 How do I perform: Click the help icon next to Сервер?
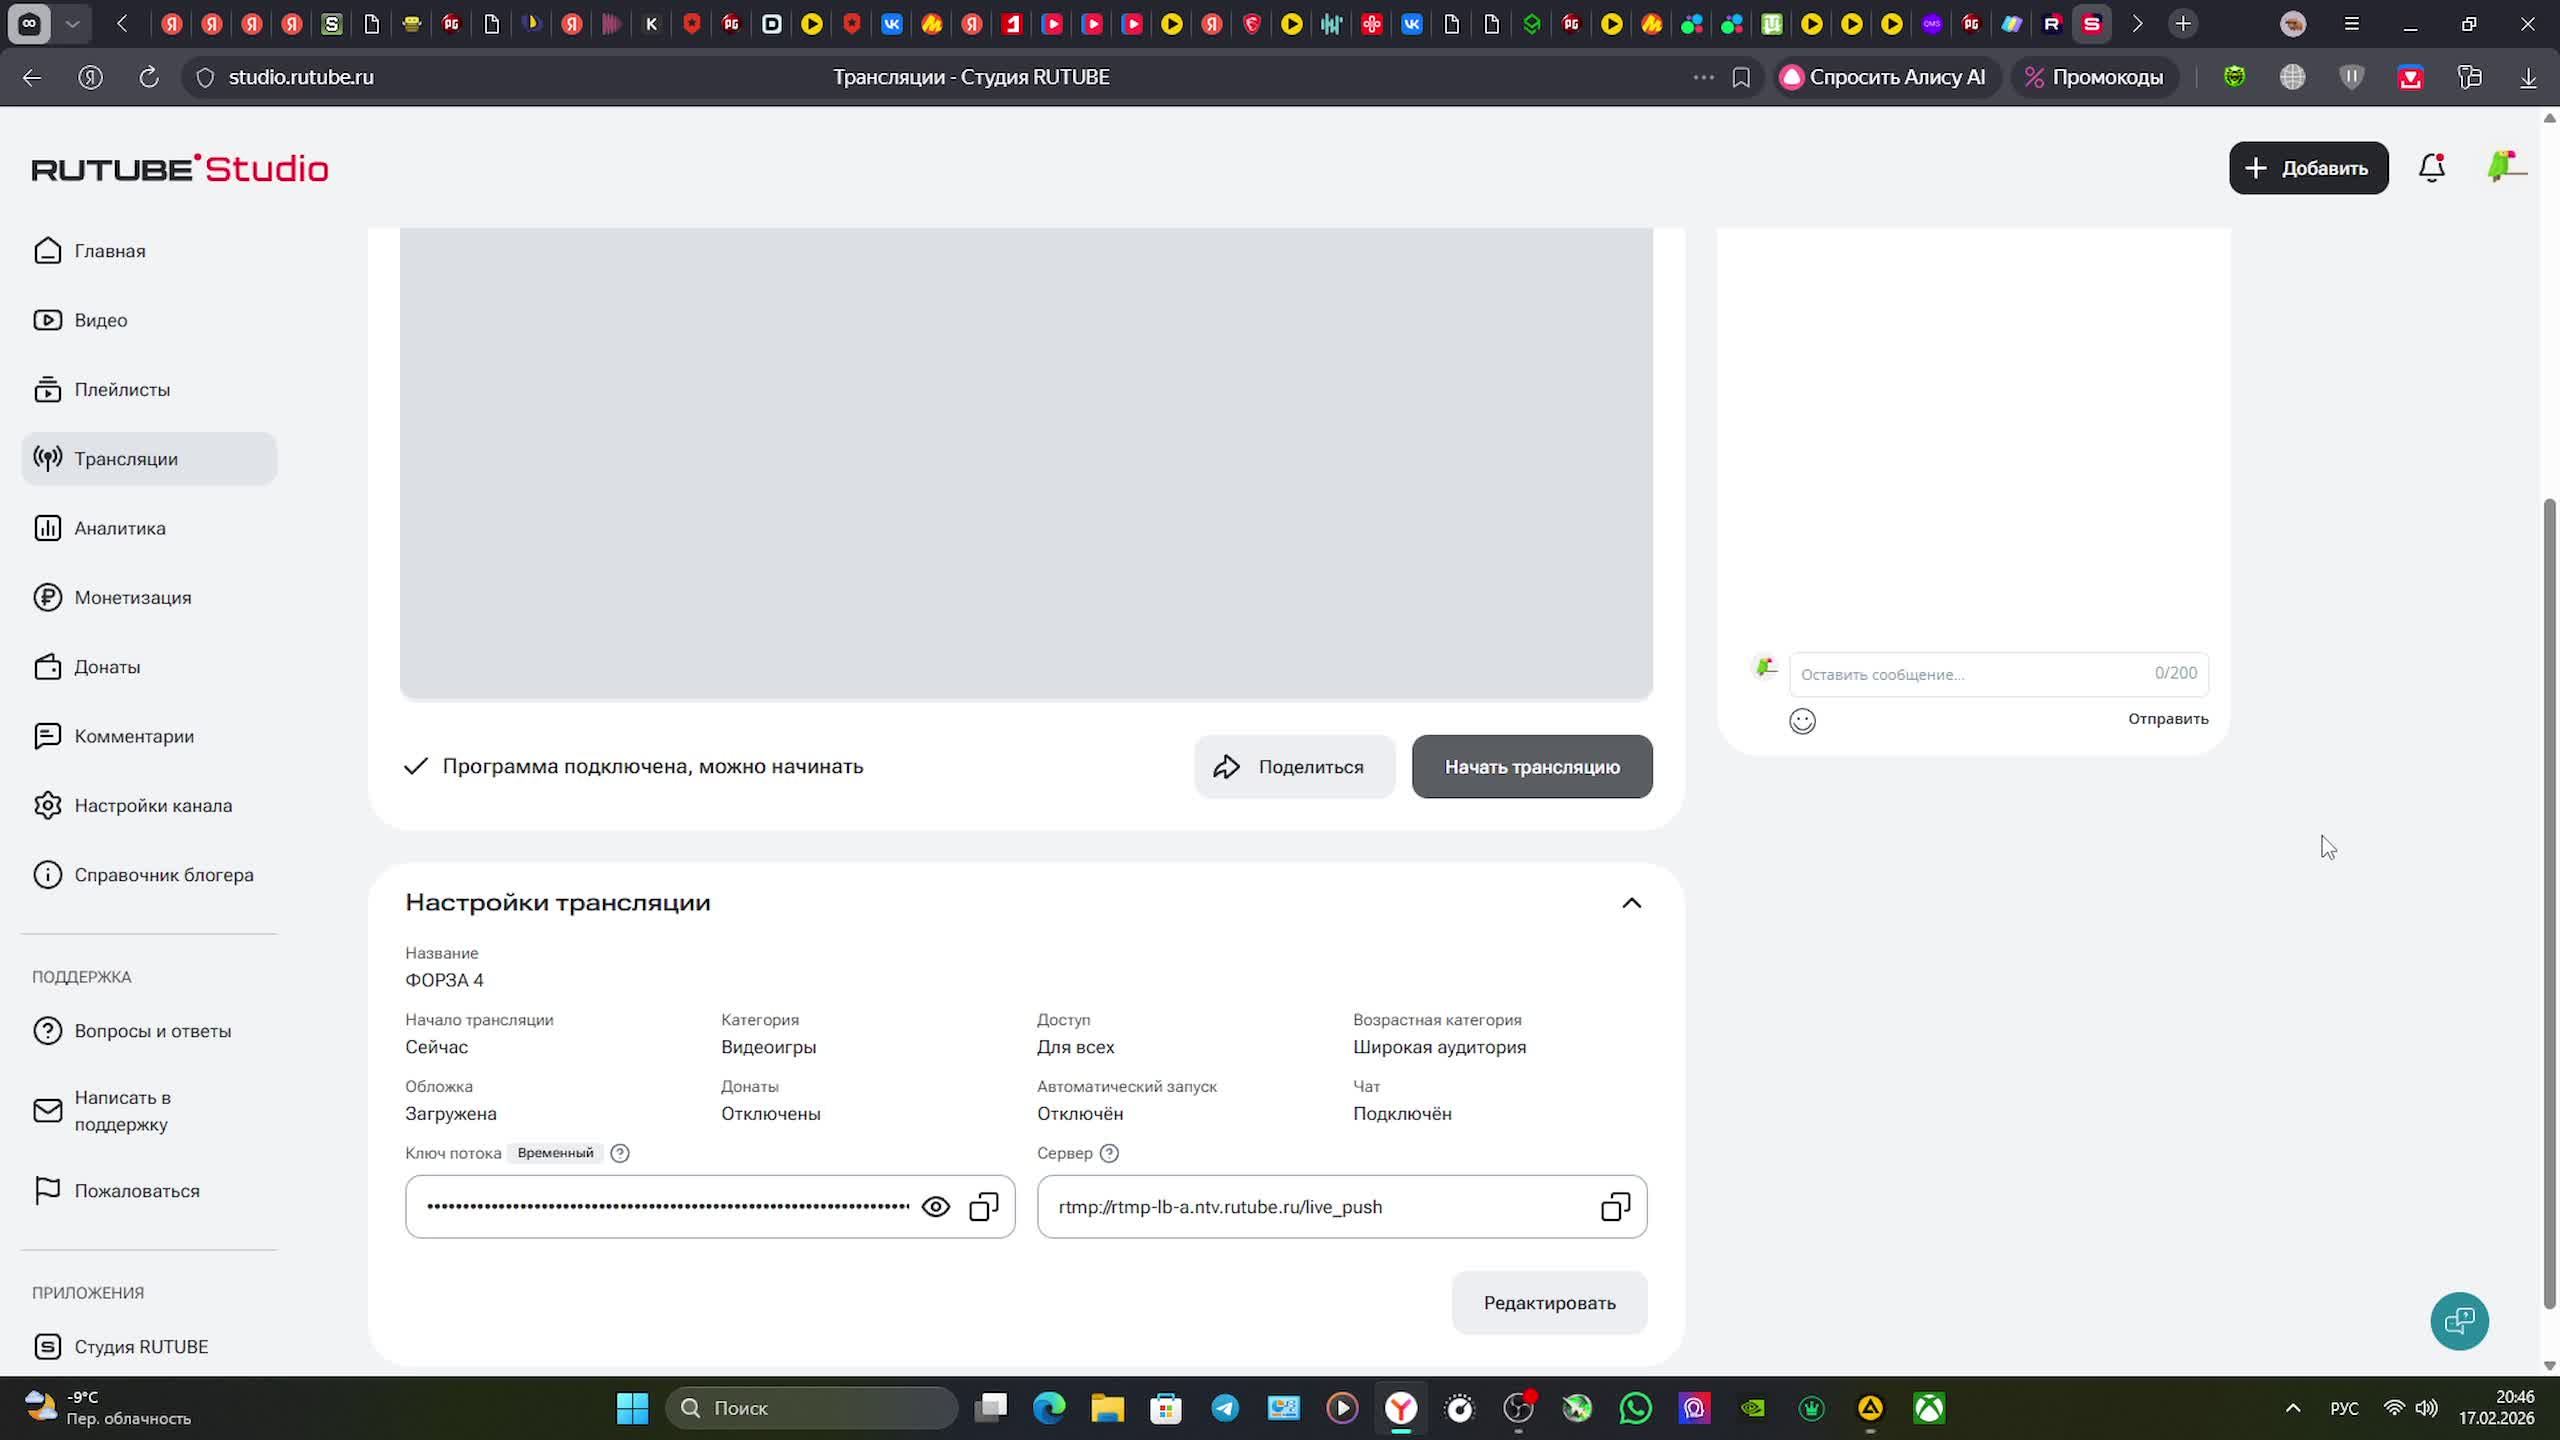click(1109, 1153)
